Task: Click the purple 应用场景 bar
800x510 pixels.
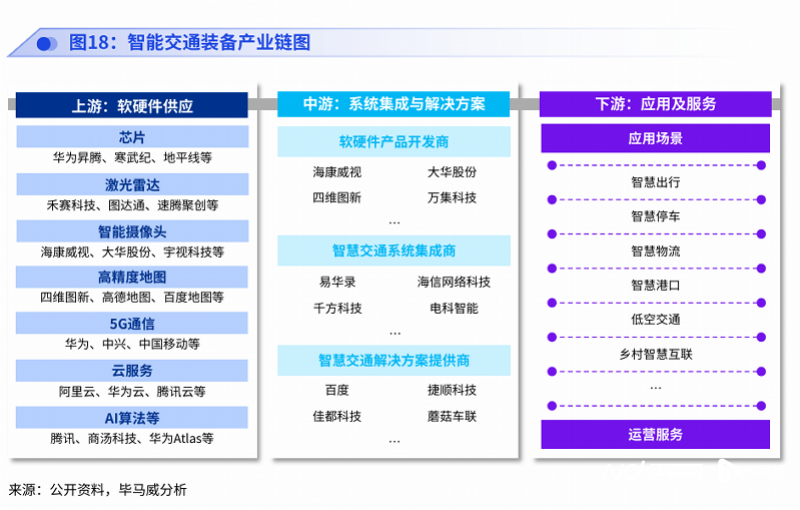Action: [x=656, y=138]
